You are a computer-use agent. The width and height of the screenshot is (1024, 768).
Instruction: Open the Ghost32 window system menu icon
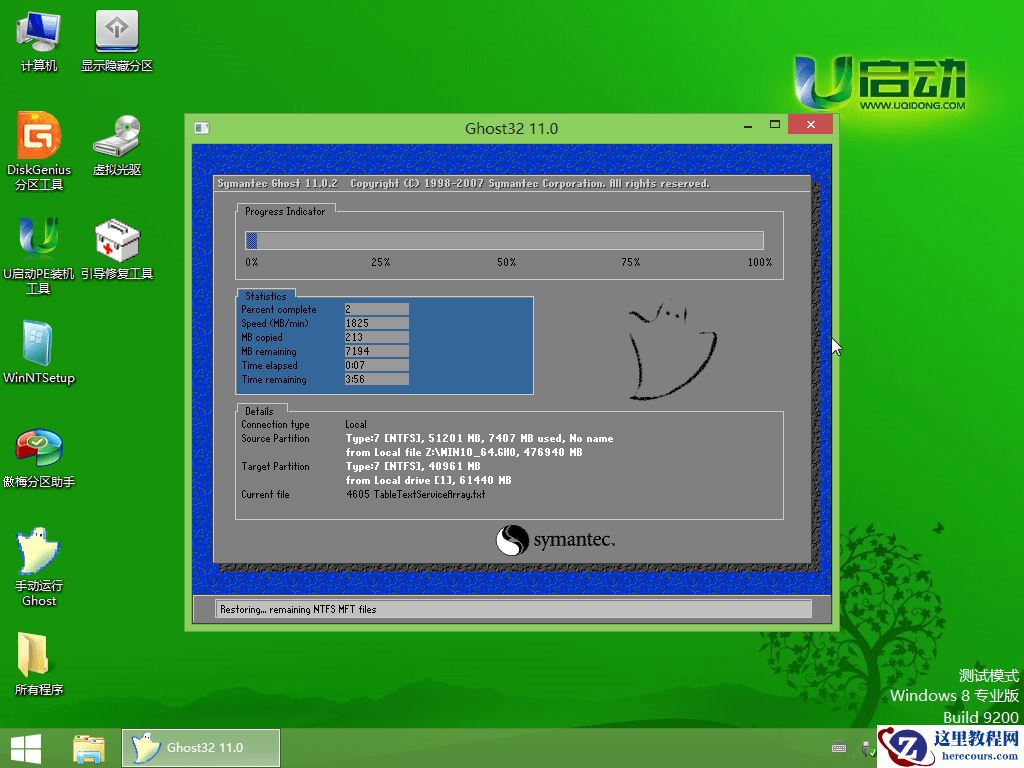click(202, 128)
